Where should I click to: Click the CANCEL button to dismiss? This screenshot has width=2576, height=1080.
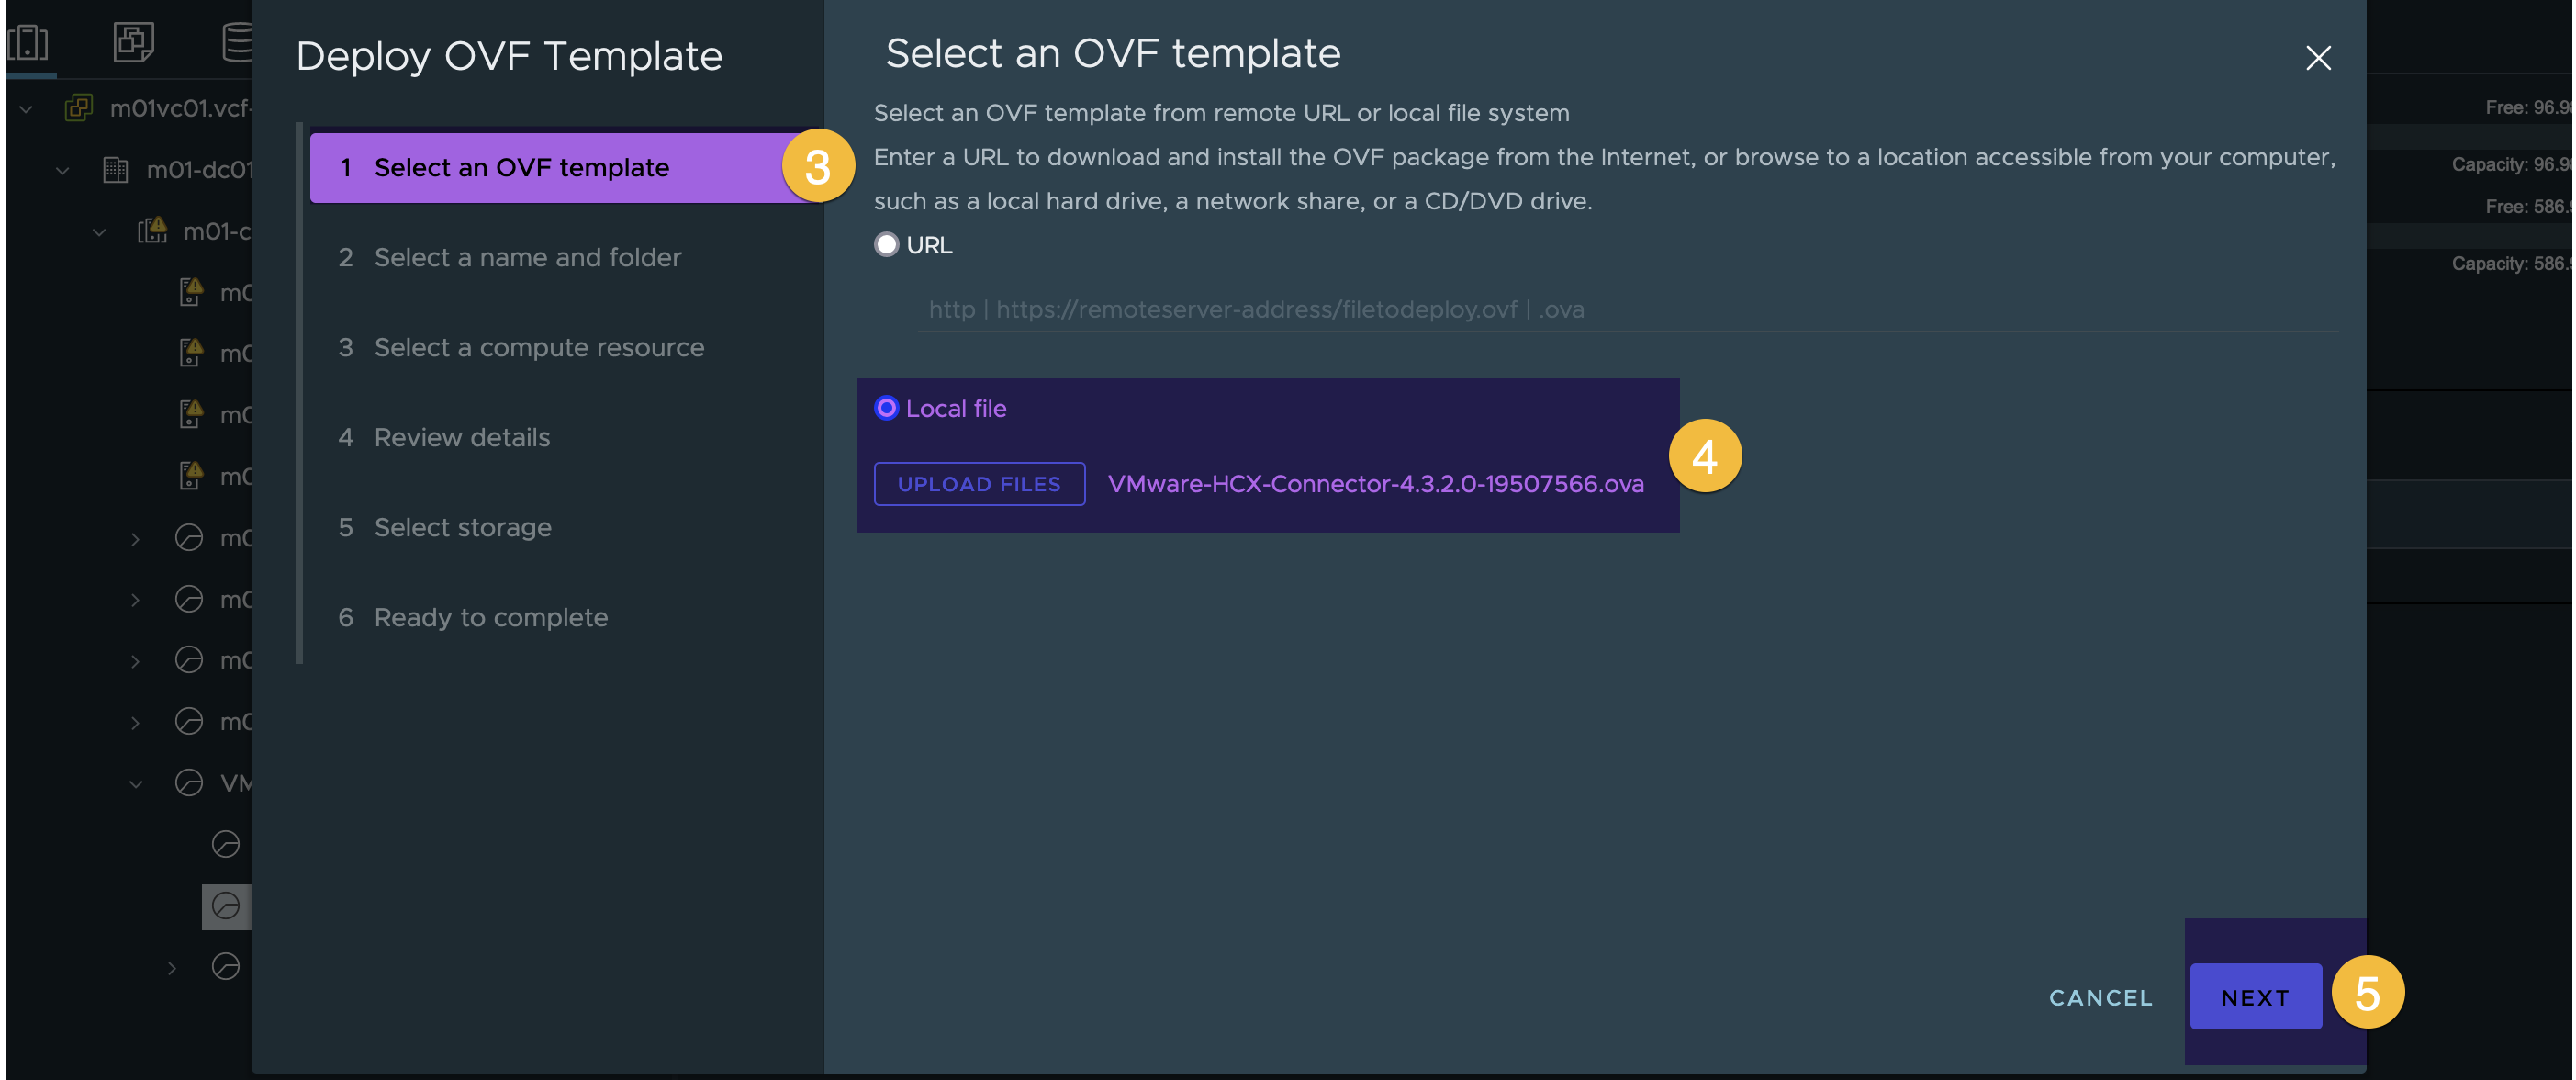pos(2103,996)
